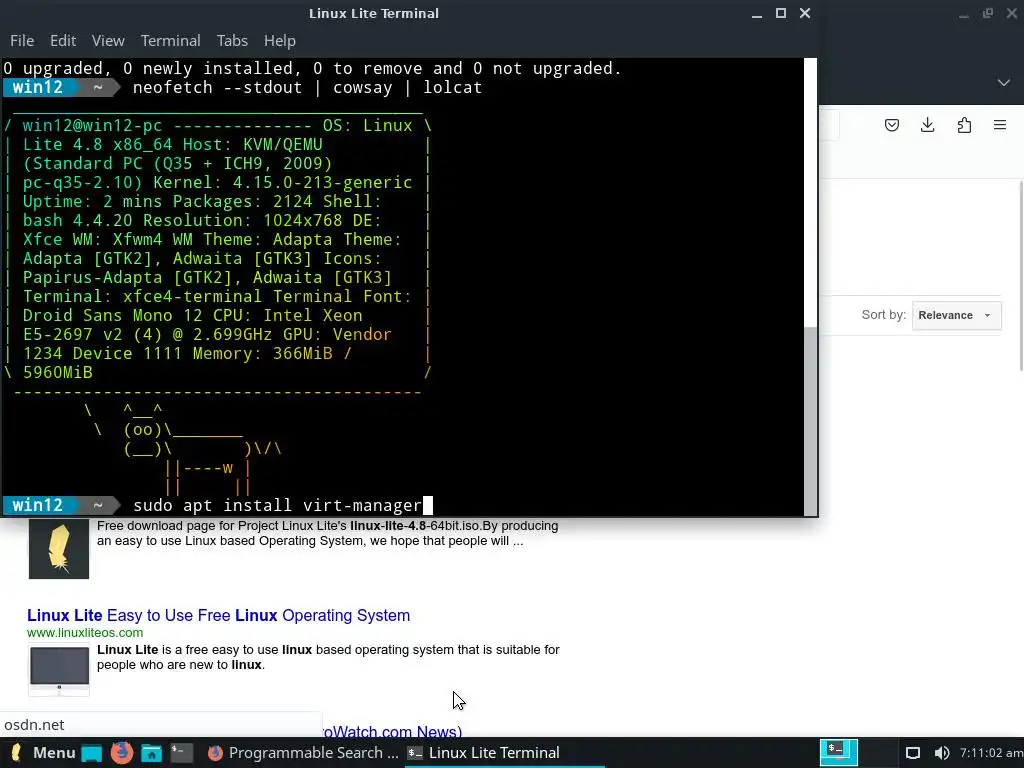Click the 'Kernel: 4.15.0-213-generic' terminal text
Image resolution: width=1024 pixels, height=768 pixels.
282,182
